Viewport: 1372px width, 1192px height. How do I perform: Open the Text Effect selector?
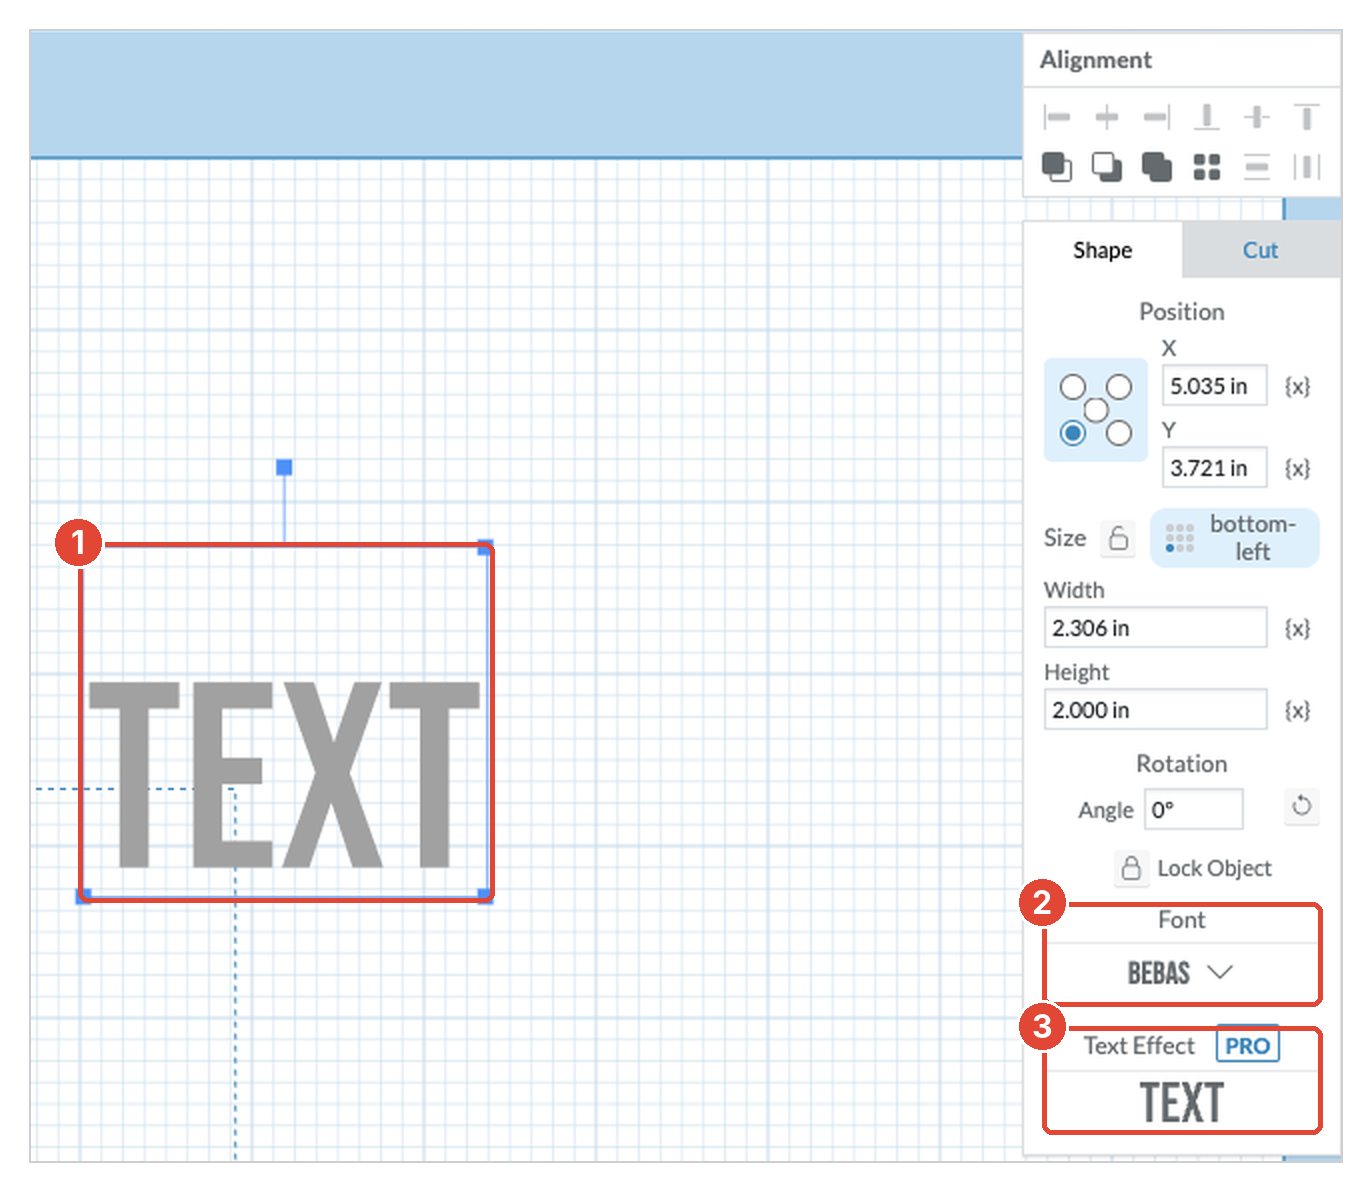pos(1181,1102)
